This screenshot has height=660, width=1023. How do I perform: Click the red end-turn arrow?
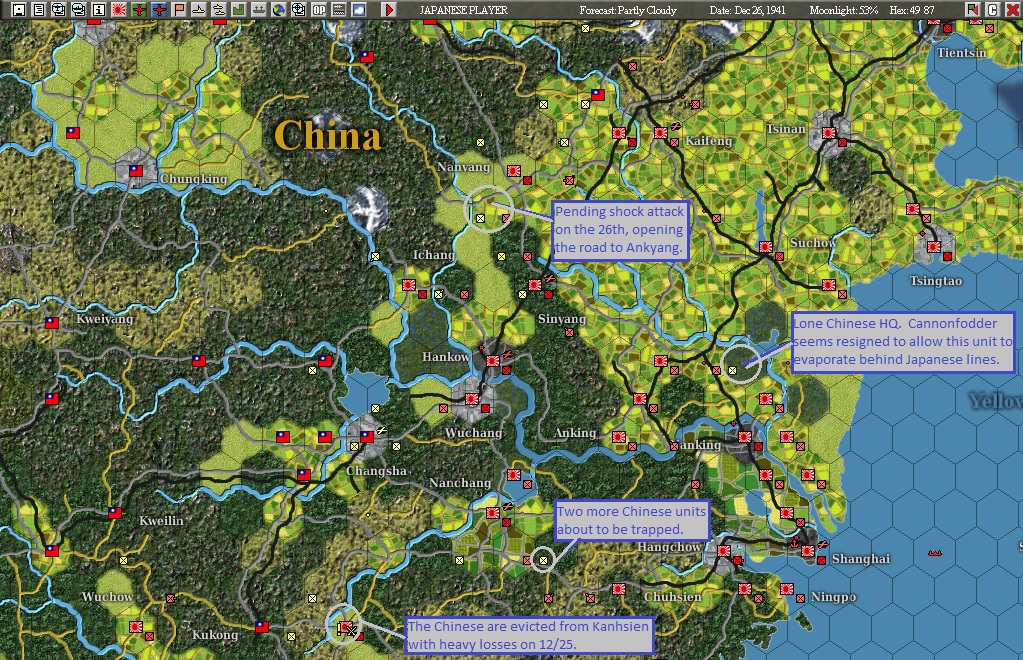[389, 10]
